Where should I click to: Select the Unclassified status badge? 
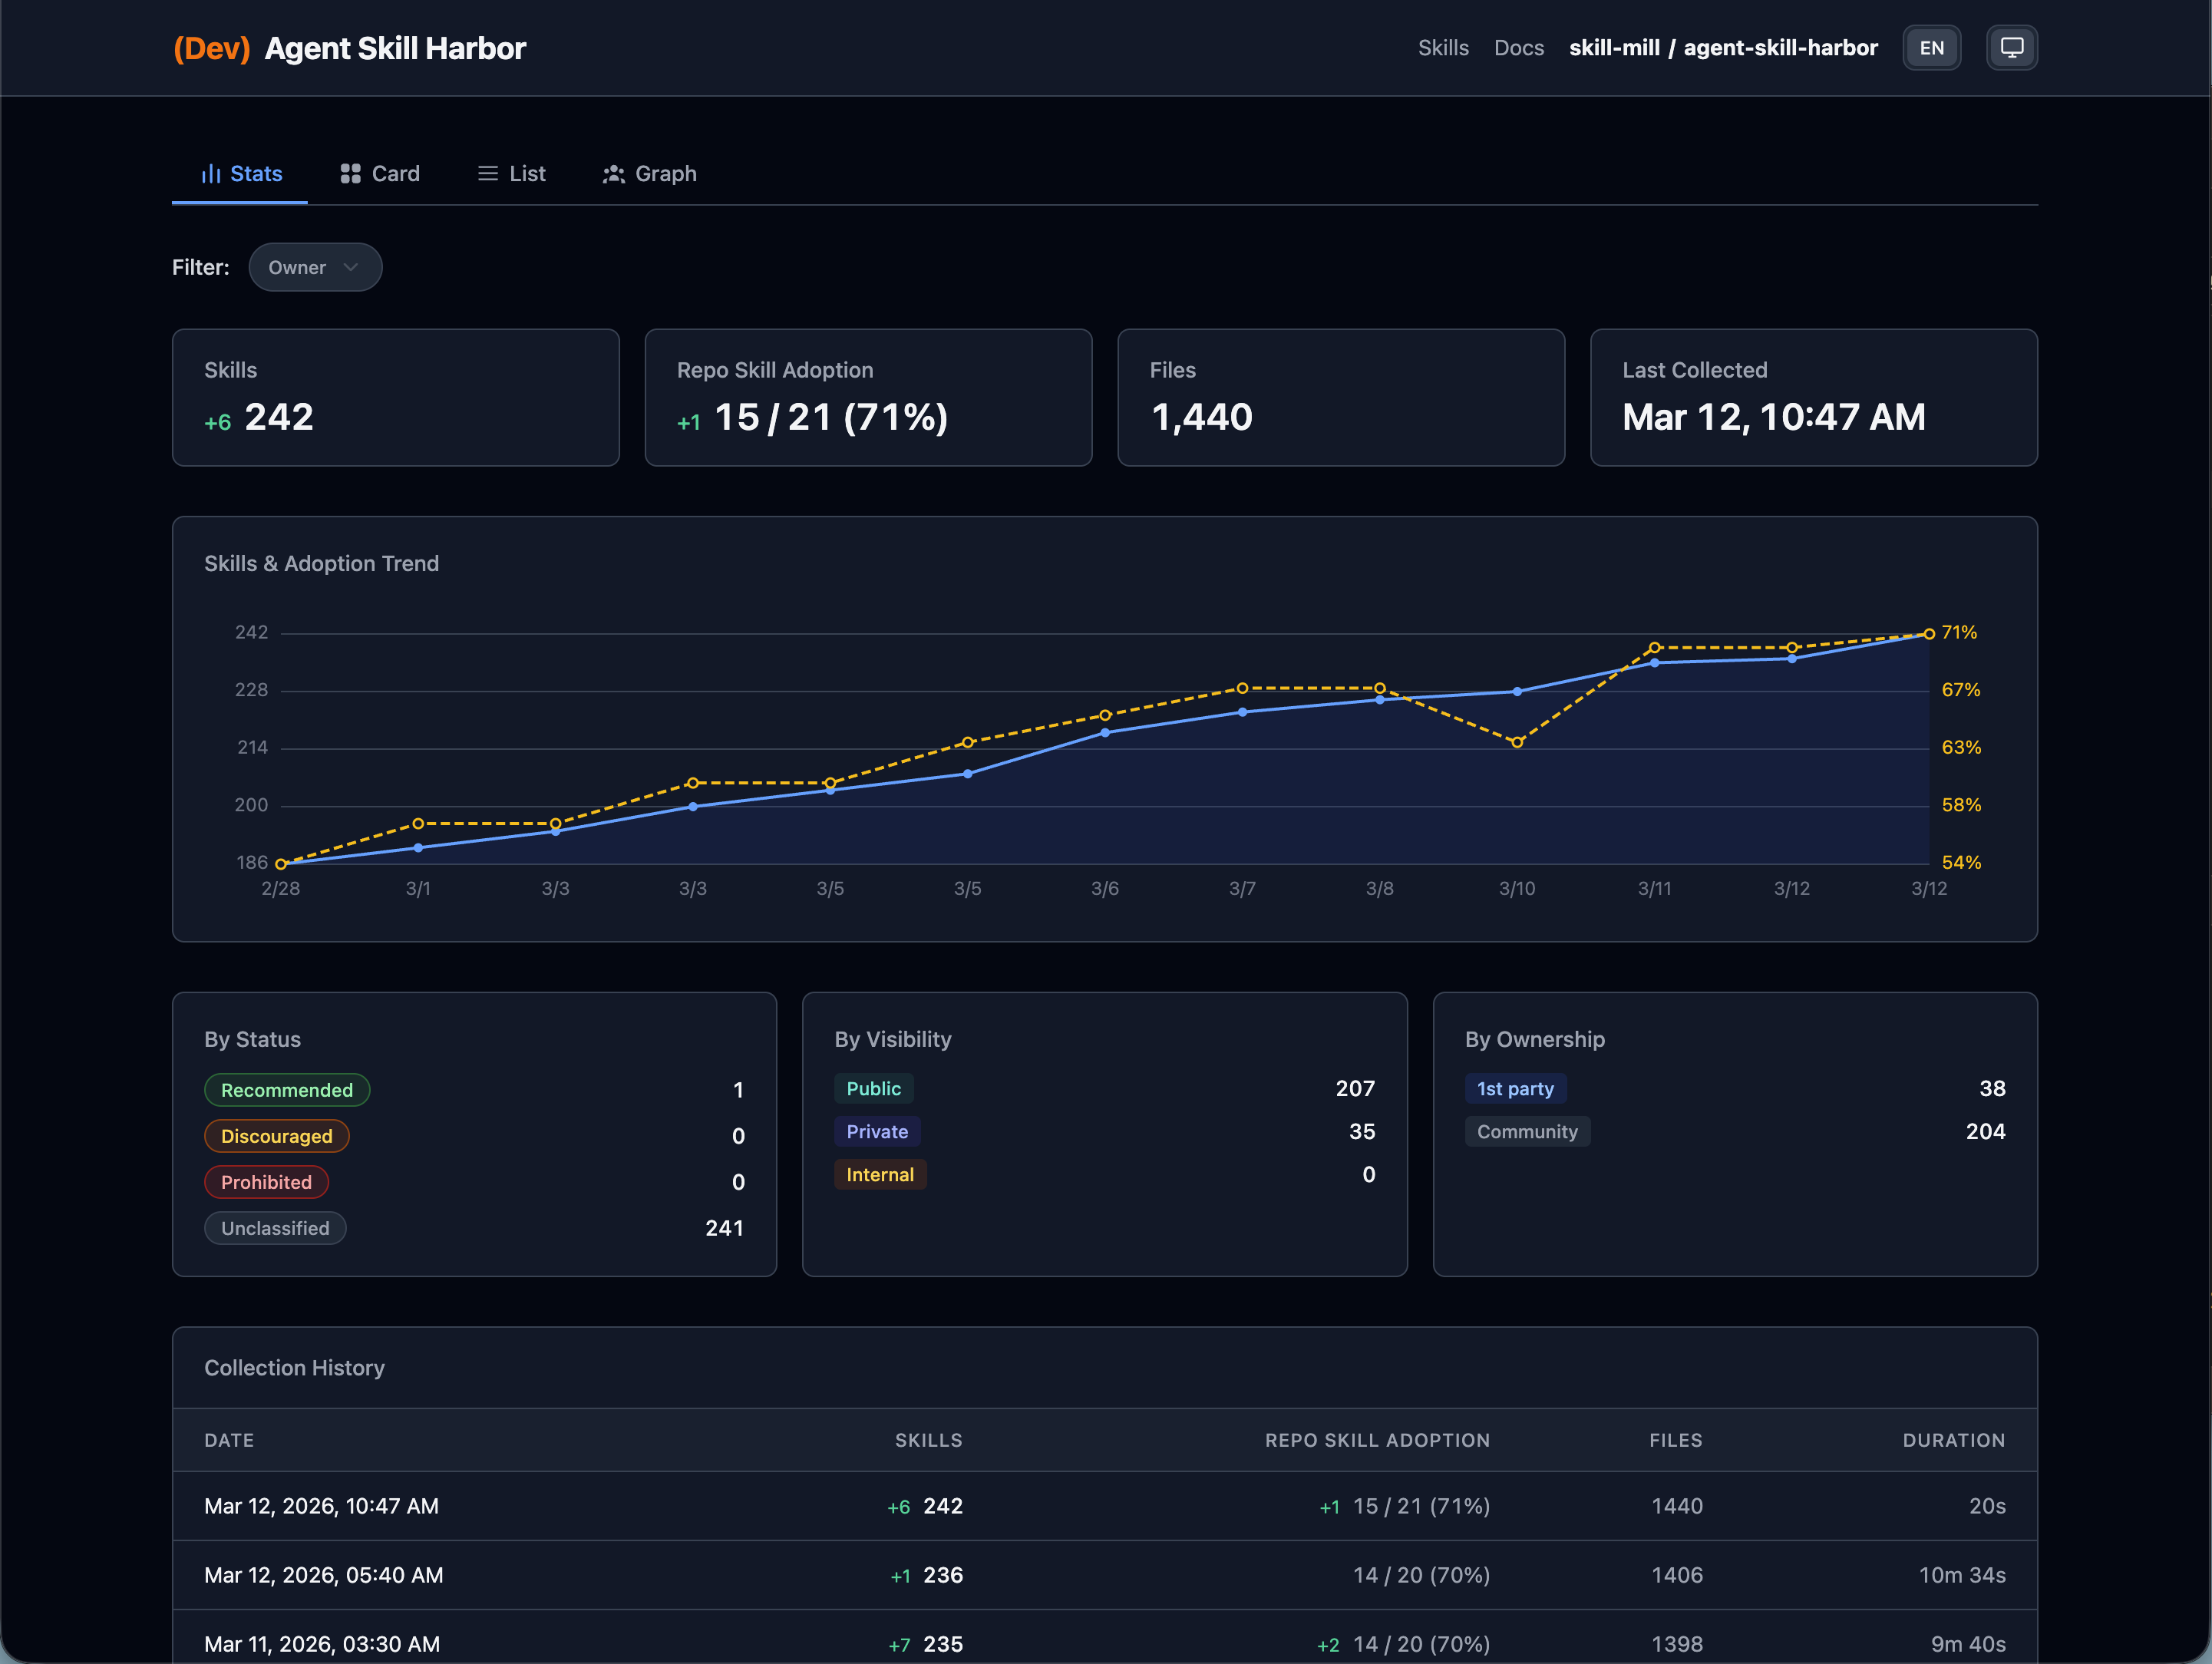click(275, 1228)
